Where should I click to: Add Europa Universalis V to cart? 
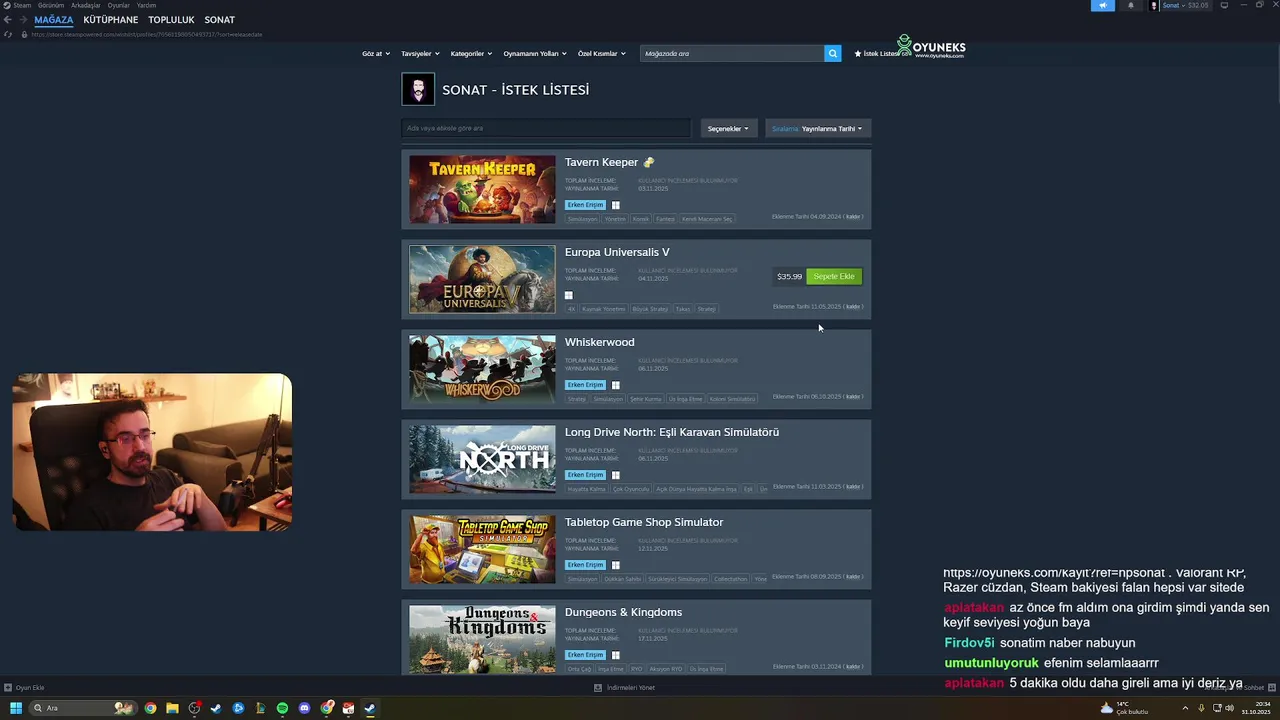click(834, 276)
